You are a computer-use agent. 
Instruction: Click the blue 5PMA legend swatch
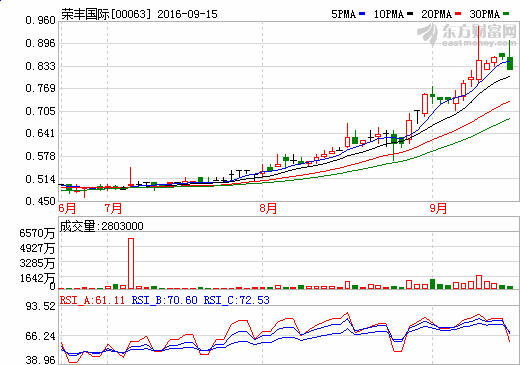click(x=362, y=14)
